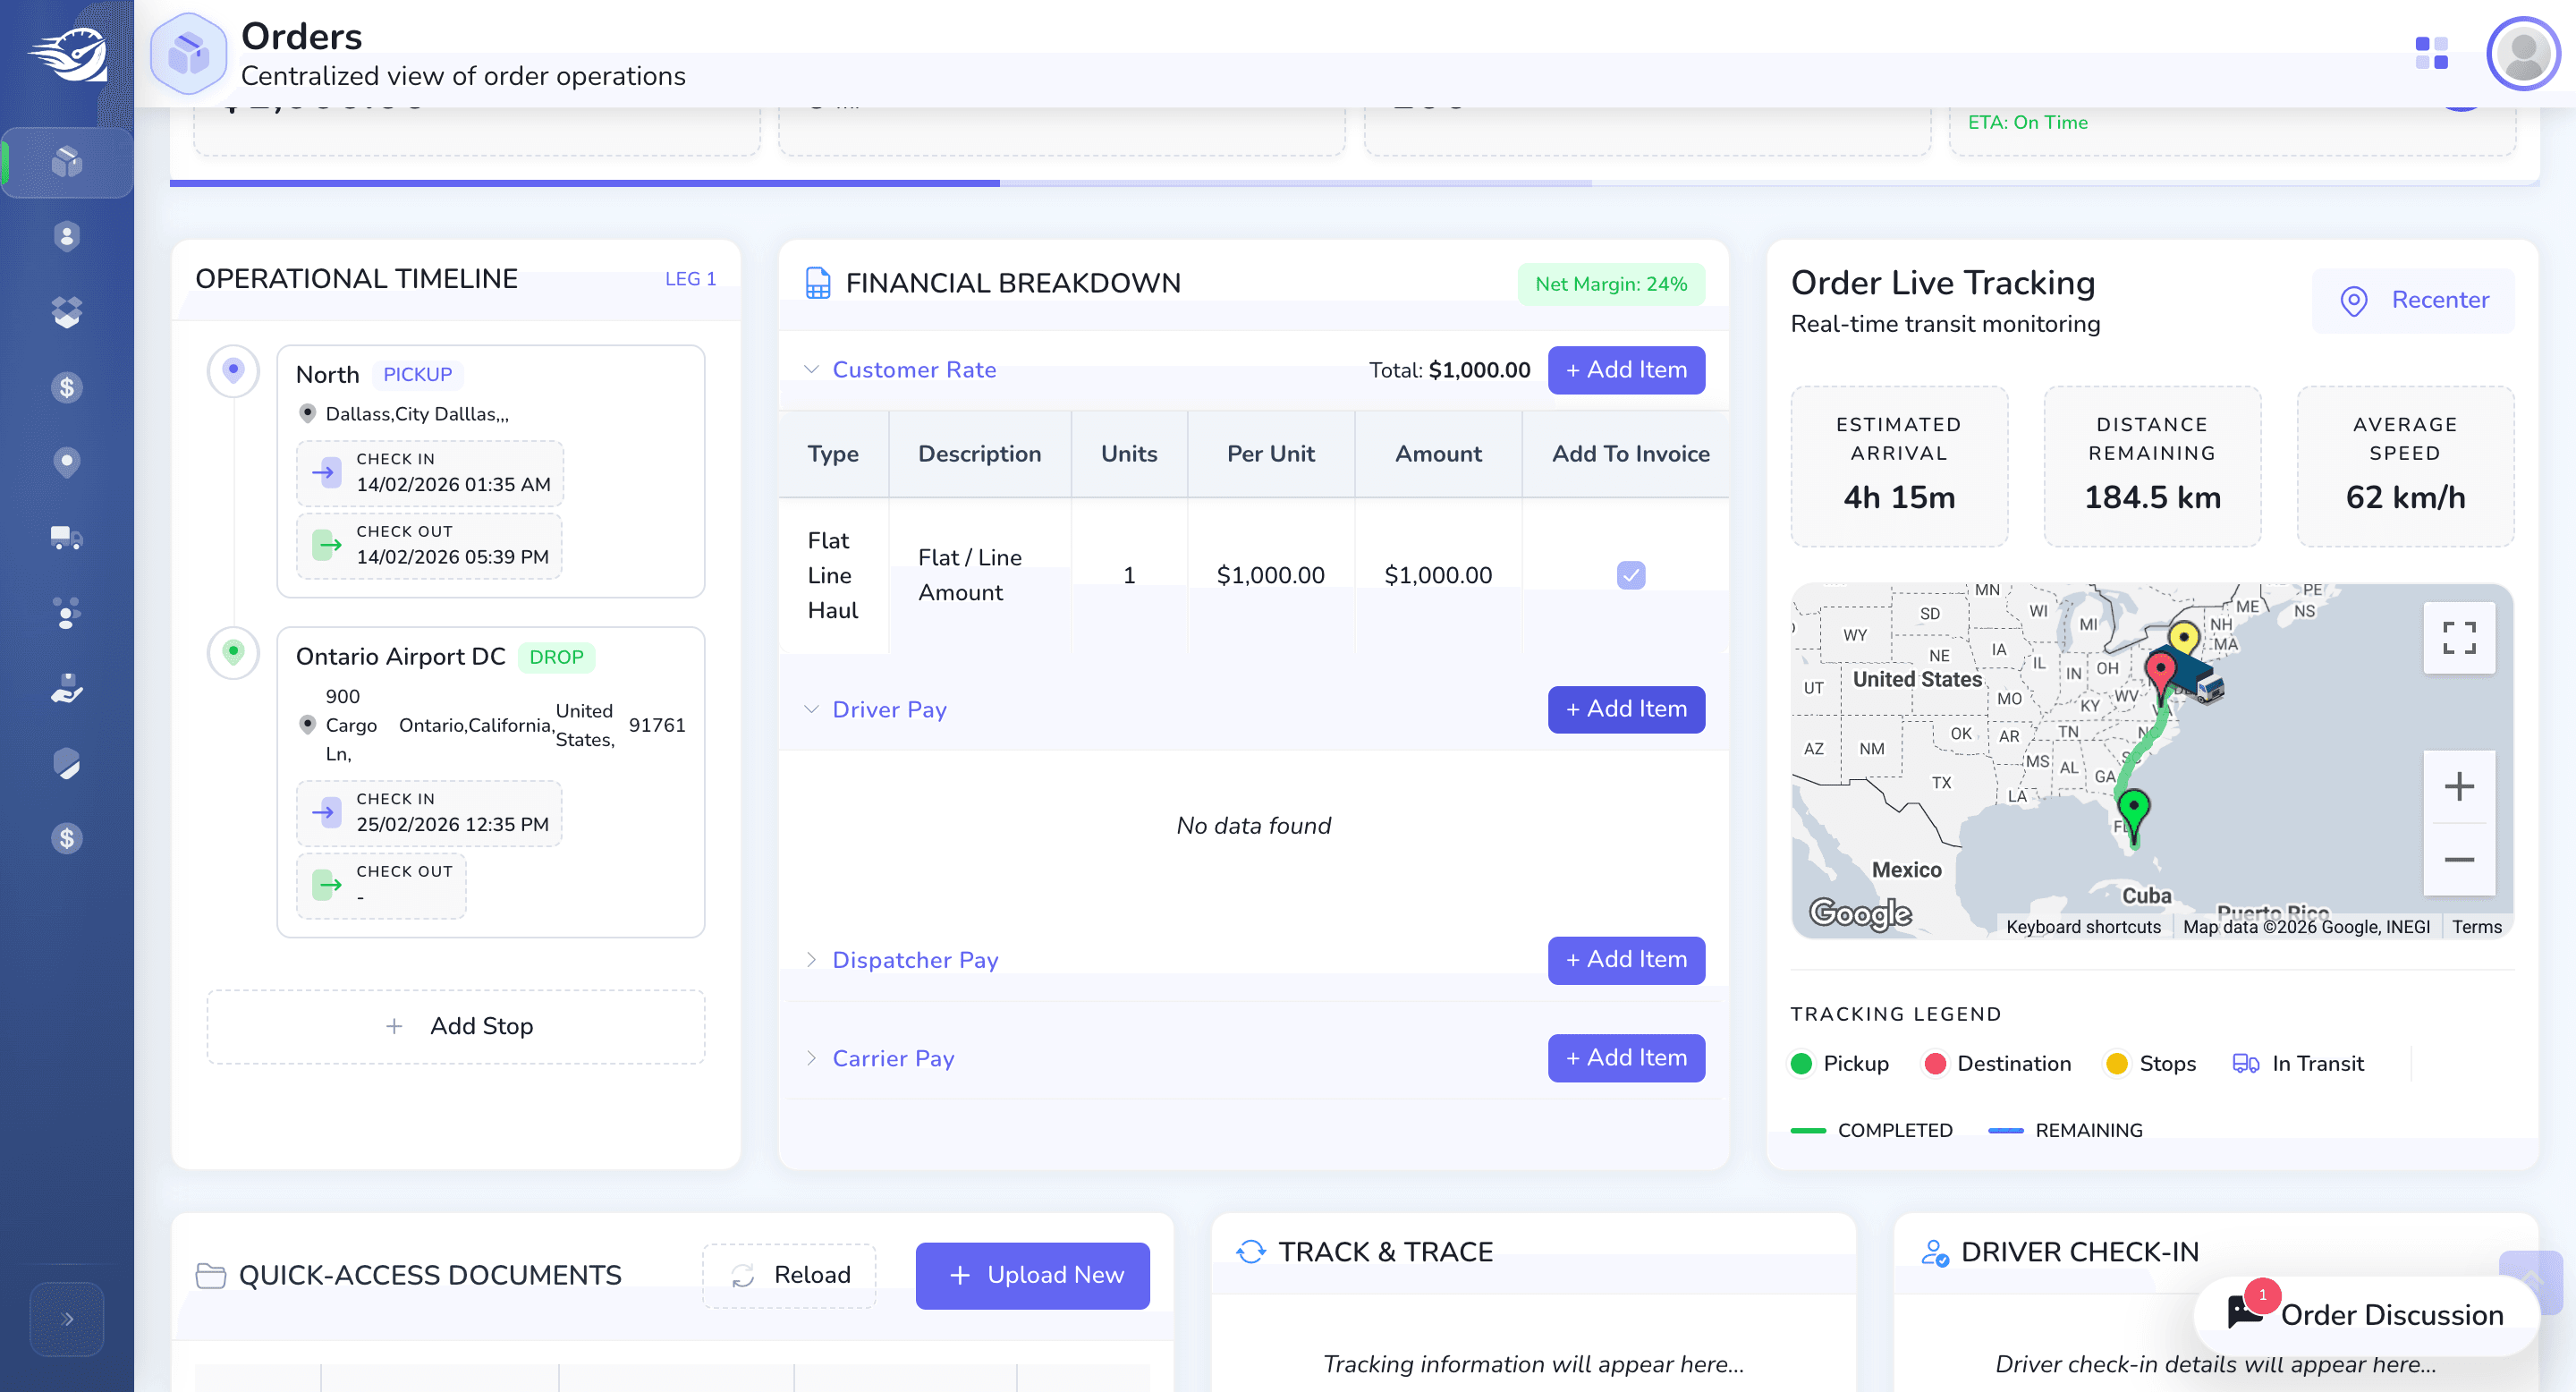Click the yellow stop pin on map
This screenshot has width=2576, height=1392.
[x=2184, y=640]
